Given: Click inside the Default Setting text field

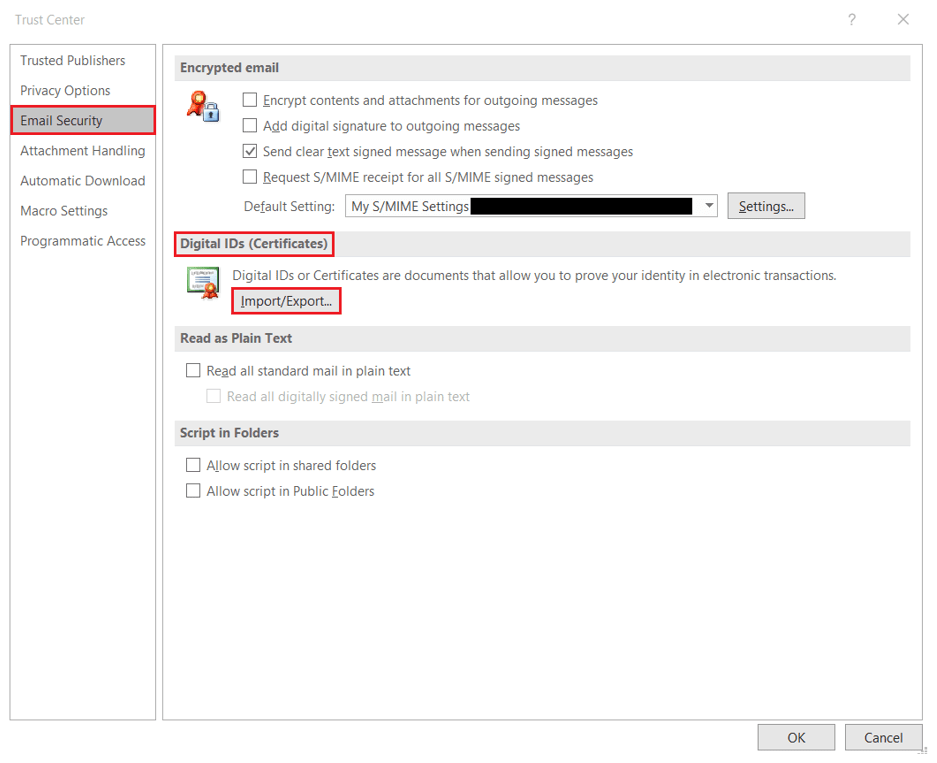Looking at the screenshot, I should click(x=520, y=206).
